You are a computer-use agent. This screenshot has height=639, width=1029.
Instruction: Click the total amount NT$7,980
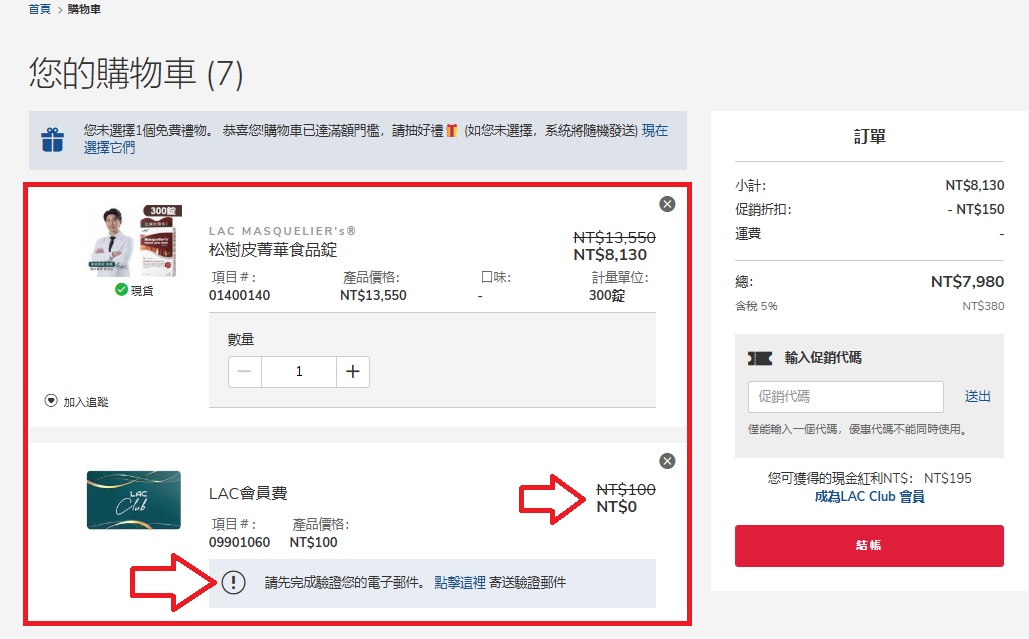tap(967, 282)
